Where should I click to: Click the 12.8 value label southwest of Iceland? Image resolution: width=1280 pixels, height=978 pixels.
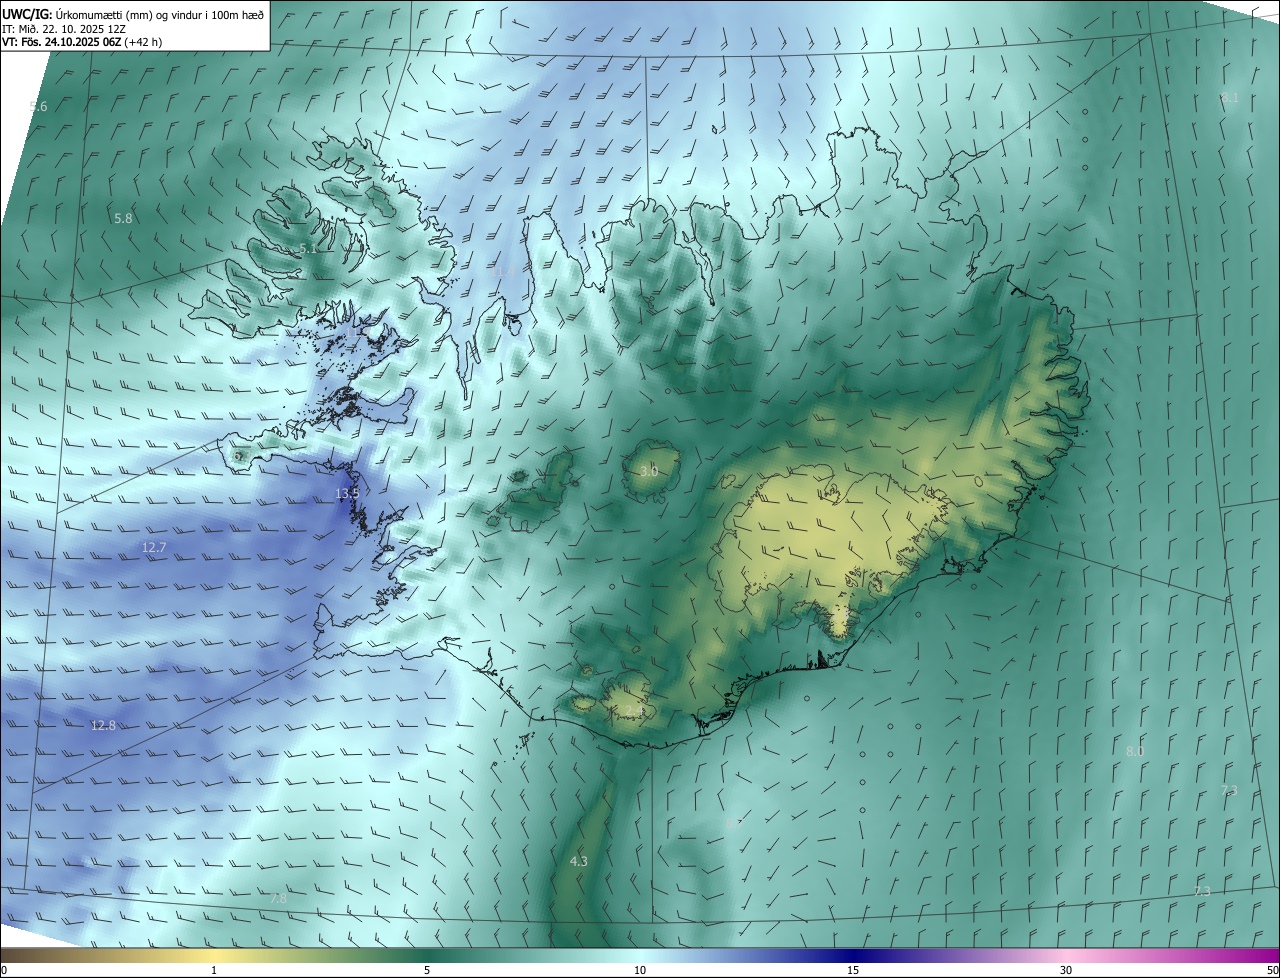(103, 726)
